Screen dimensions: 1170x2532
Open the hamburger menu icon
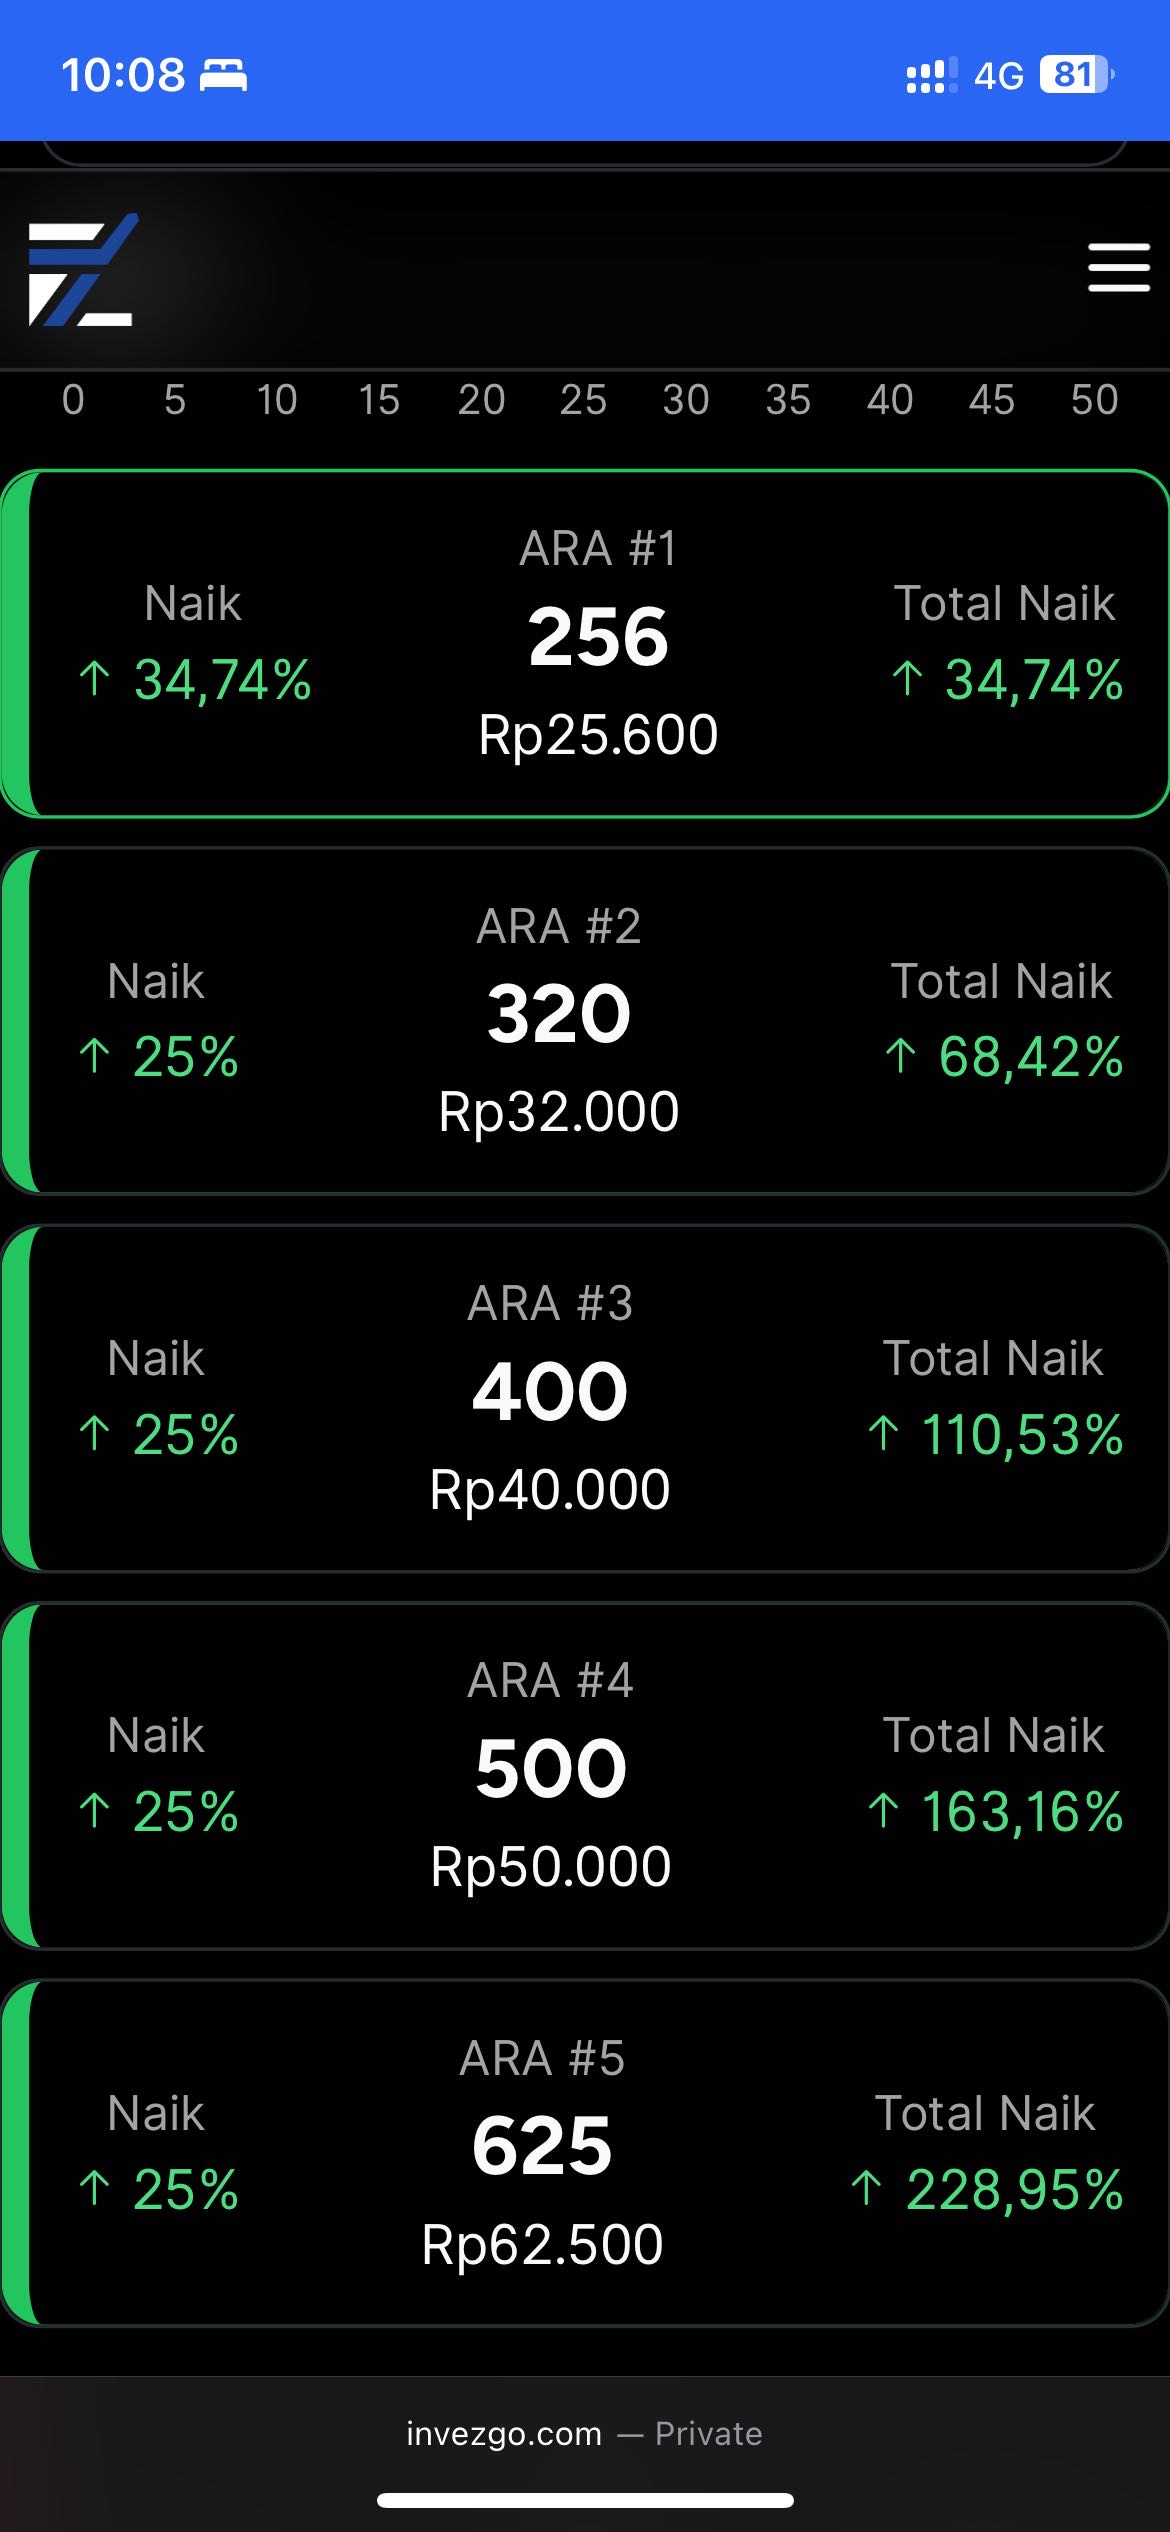point(1119,268)
